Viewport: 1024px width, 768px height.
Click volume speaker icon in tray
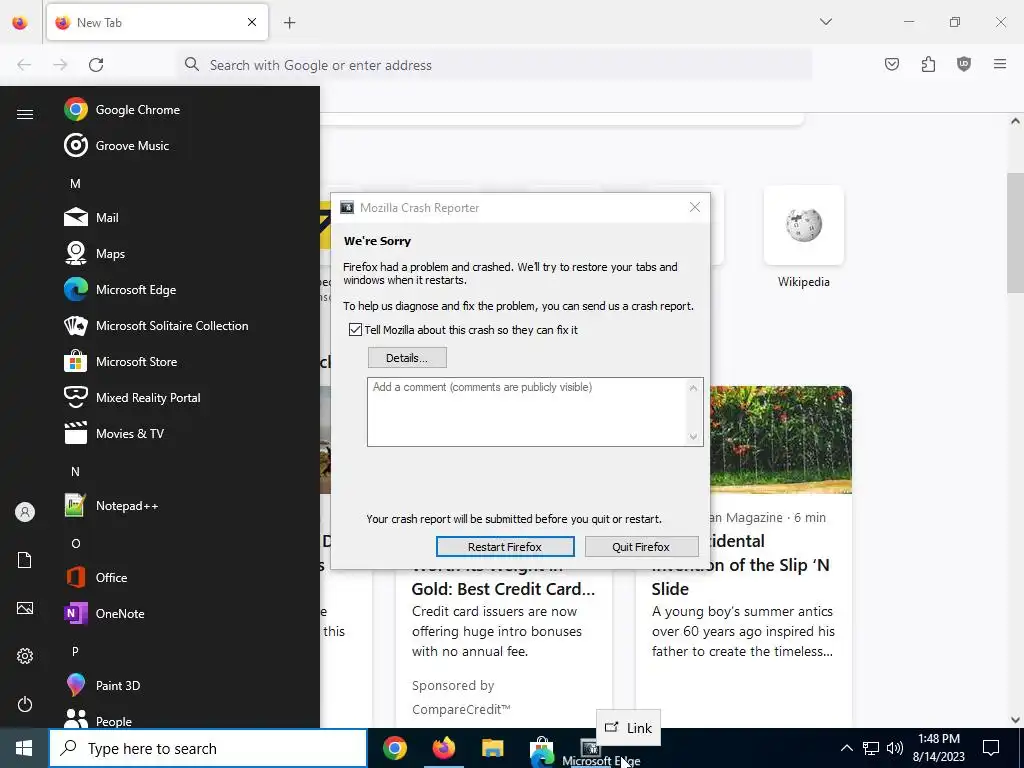pyautogui.click(x=895, y=748)
